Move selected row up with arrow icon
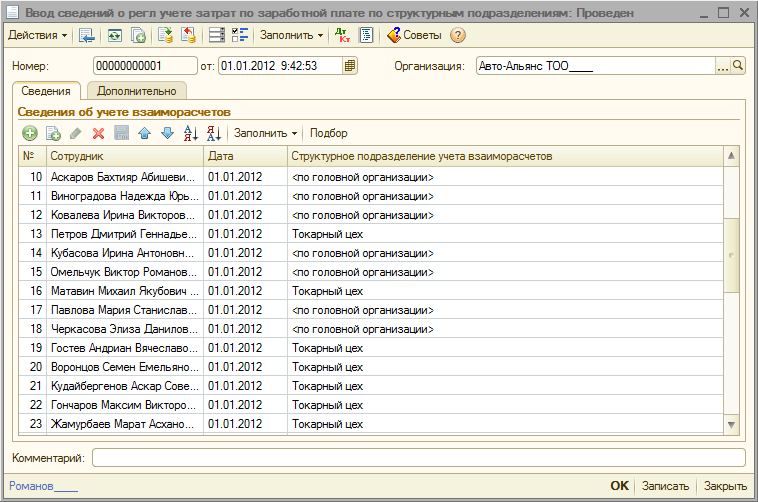Screen dimensions: 758x502 [x=144, y=133]
